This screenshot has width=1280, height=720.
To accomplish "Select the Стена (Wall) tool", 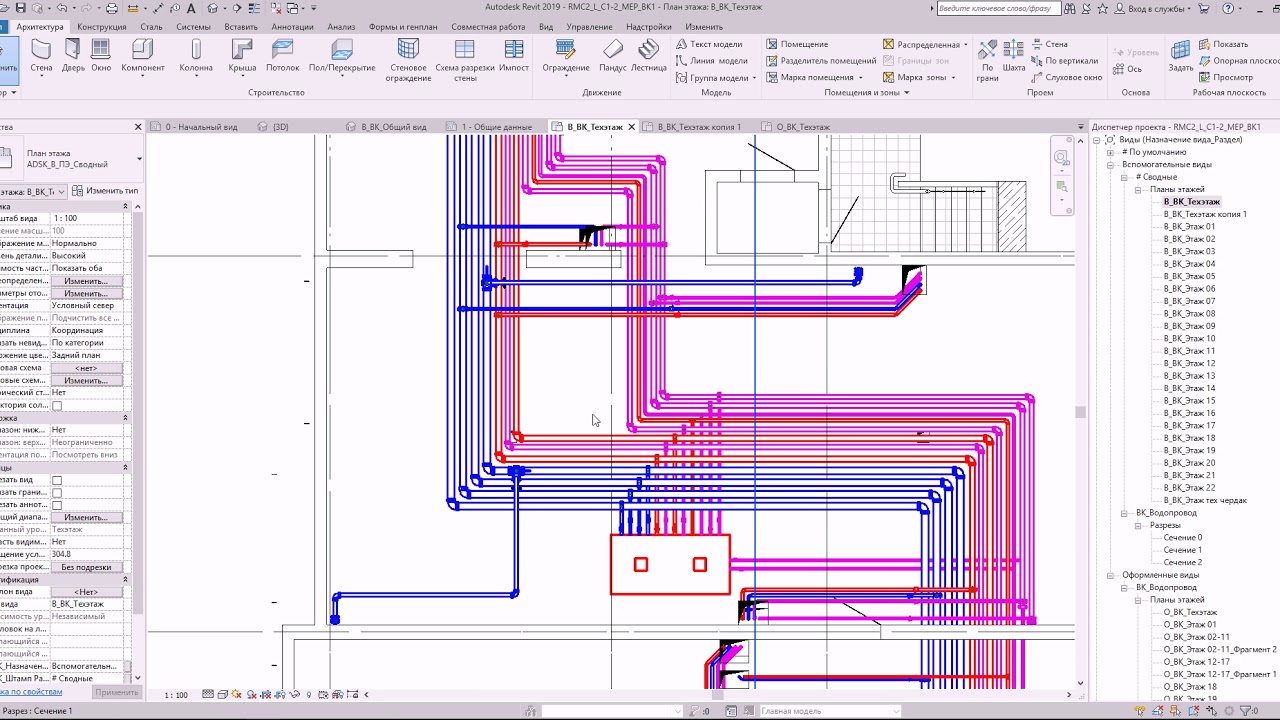I will click(41, 56).
